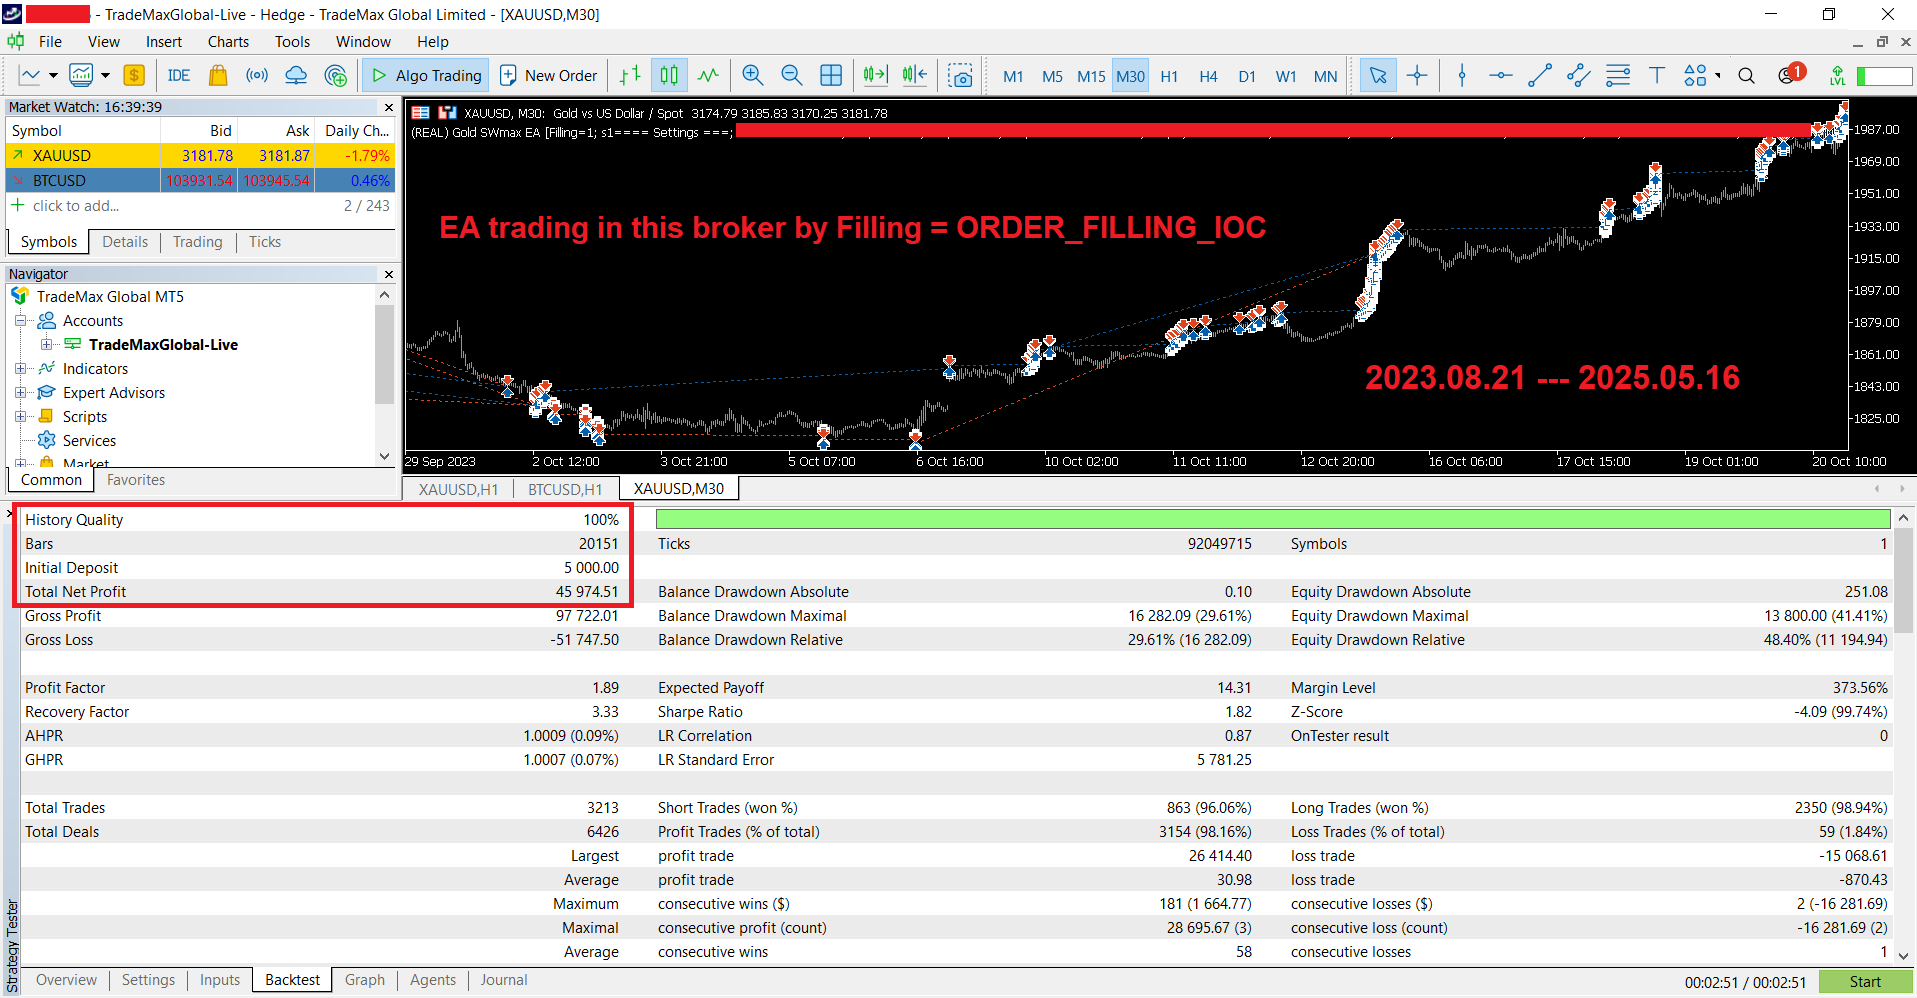Zoom in on the chart
Viewport: 1917px width, 998px height.
point(753,75)
